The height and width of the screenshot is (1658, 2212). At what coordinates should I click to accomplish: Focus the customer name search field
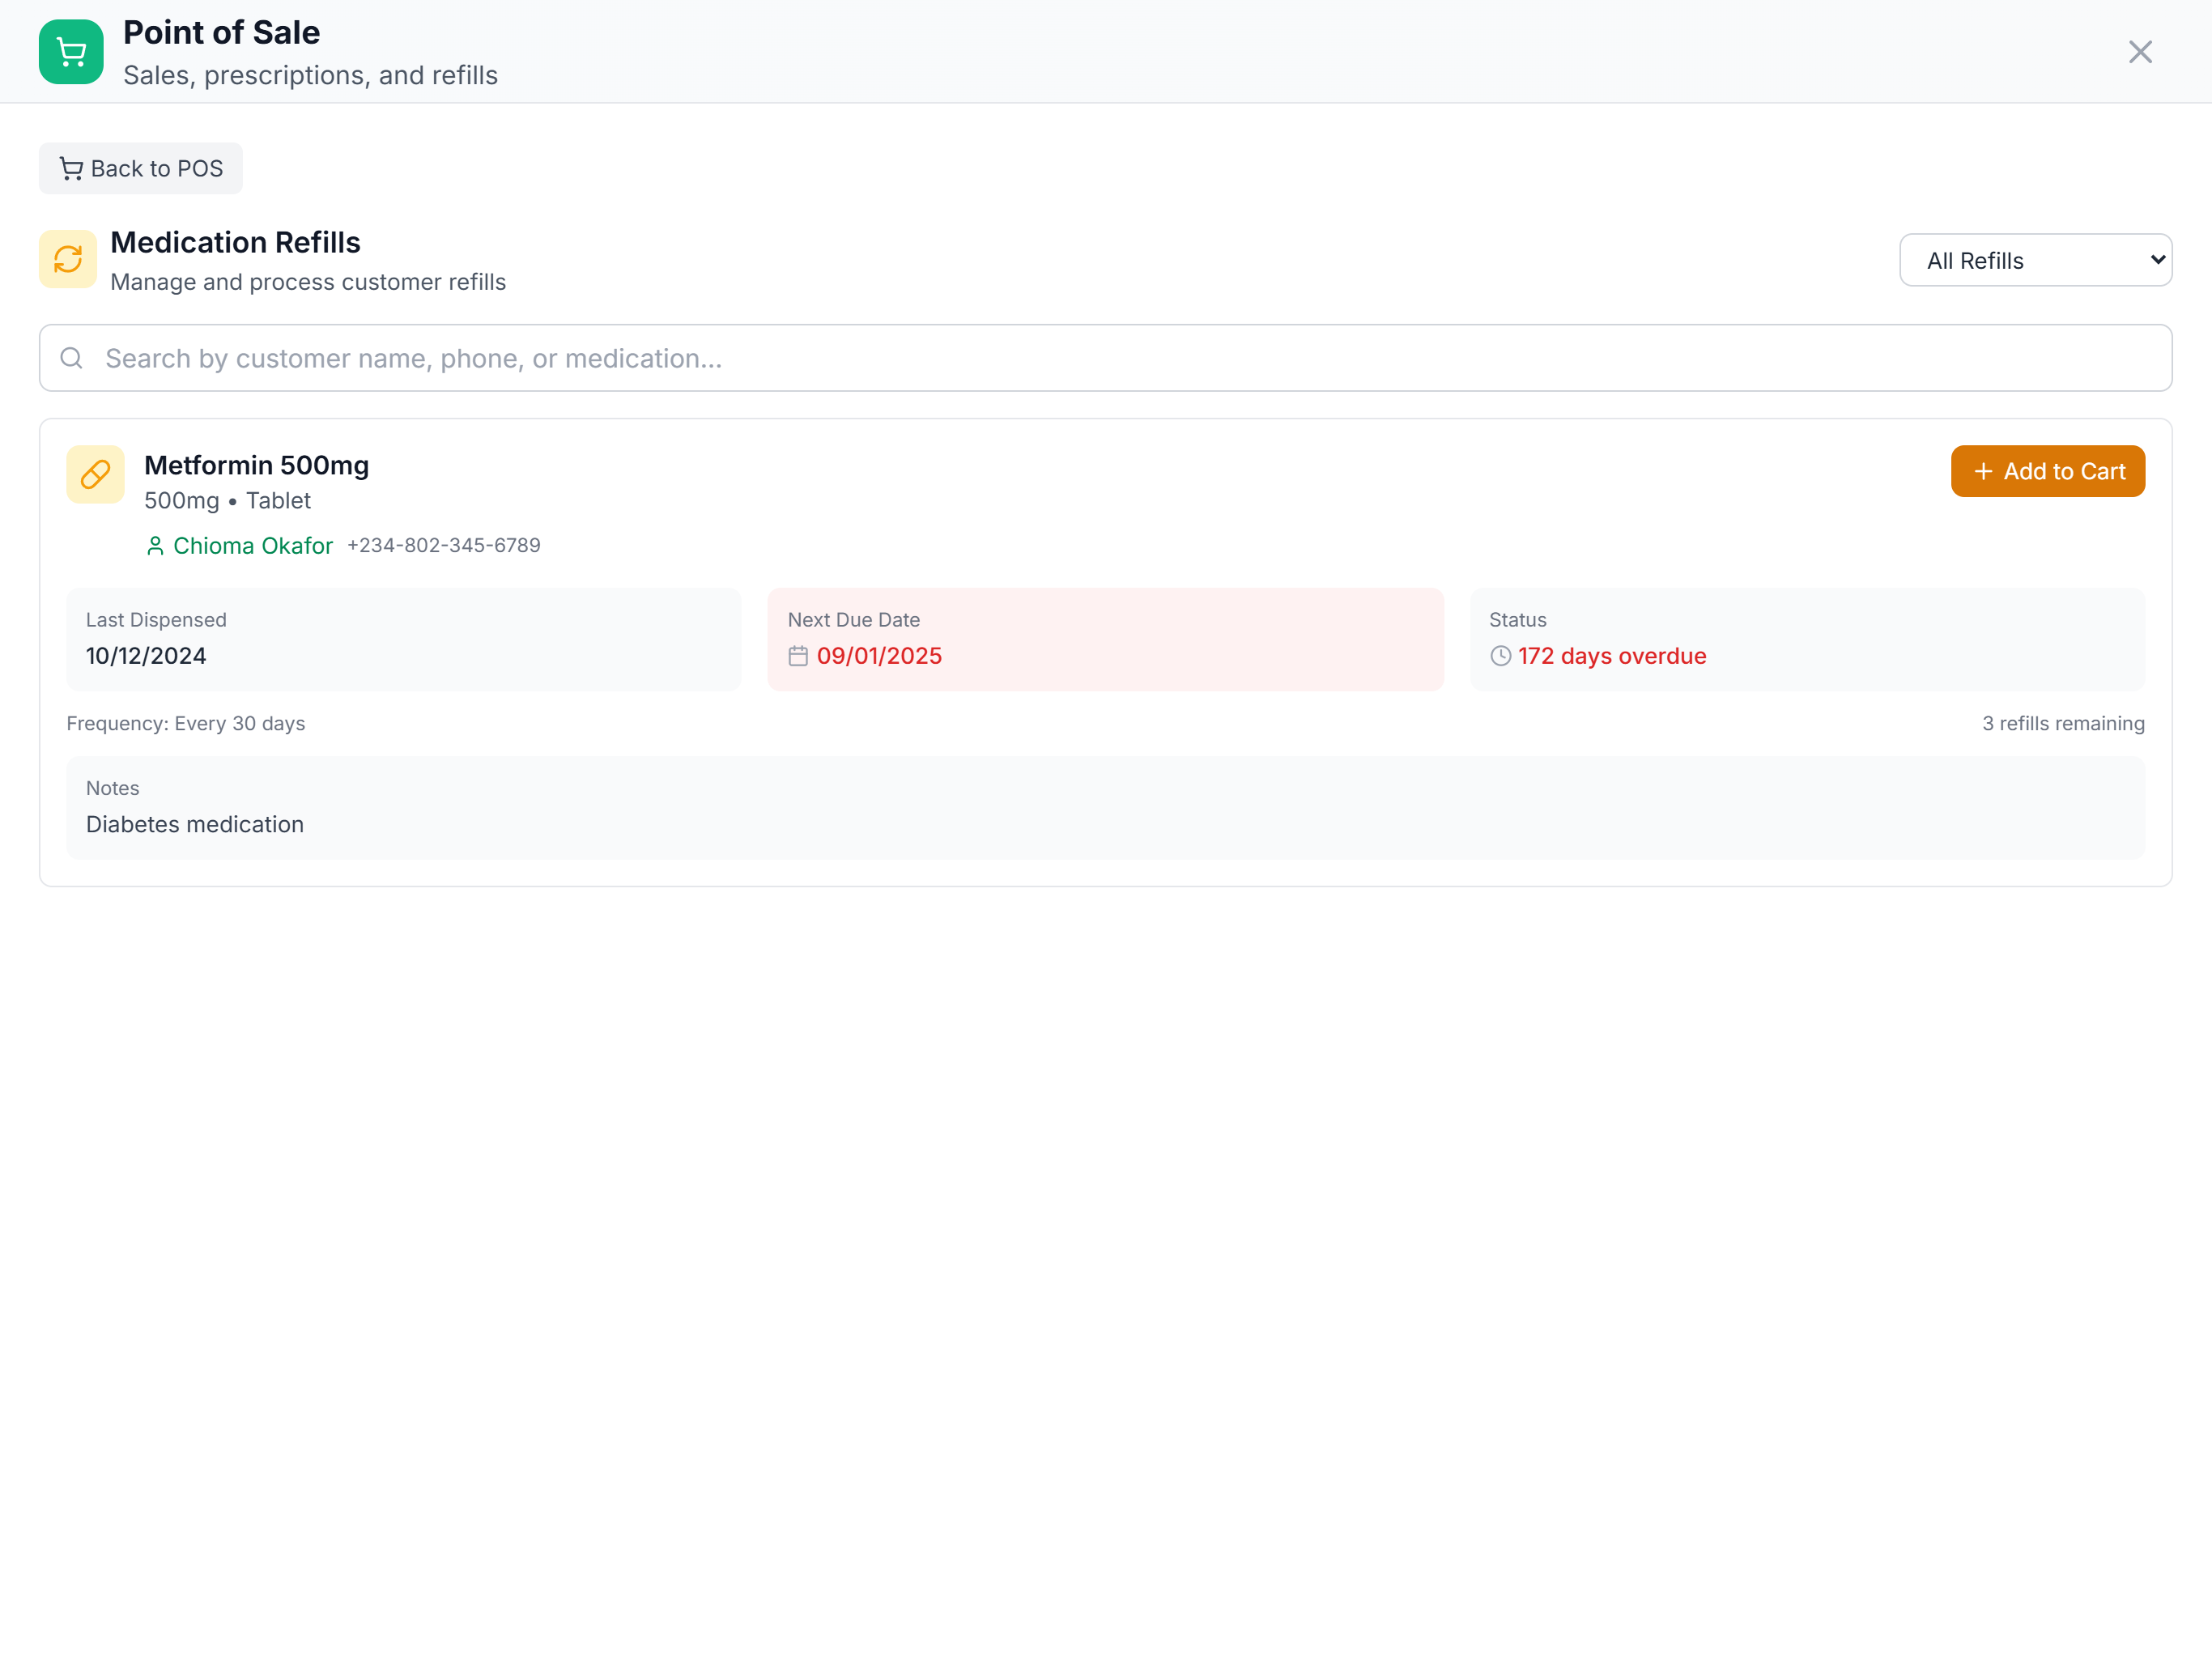coord(1105,358)
